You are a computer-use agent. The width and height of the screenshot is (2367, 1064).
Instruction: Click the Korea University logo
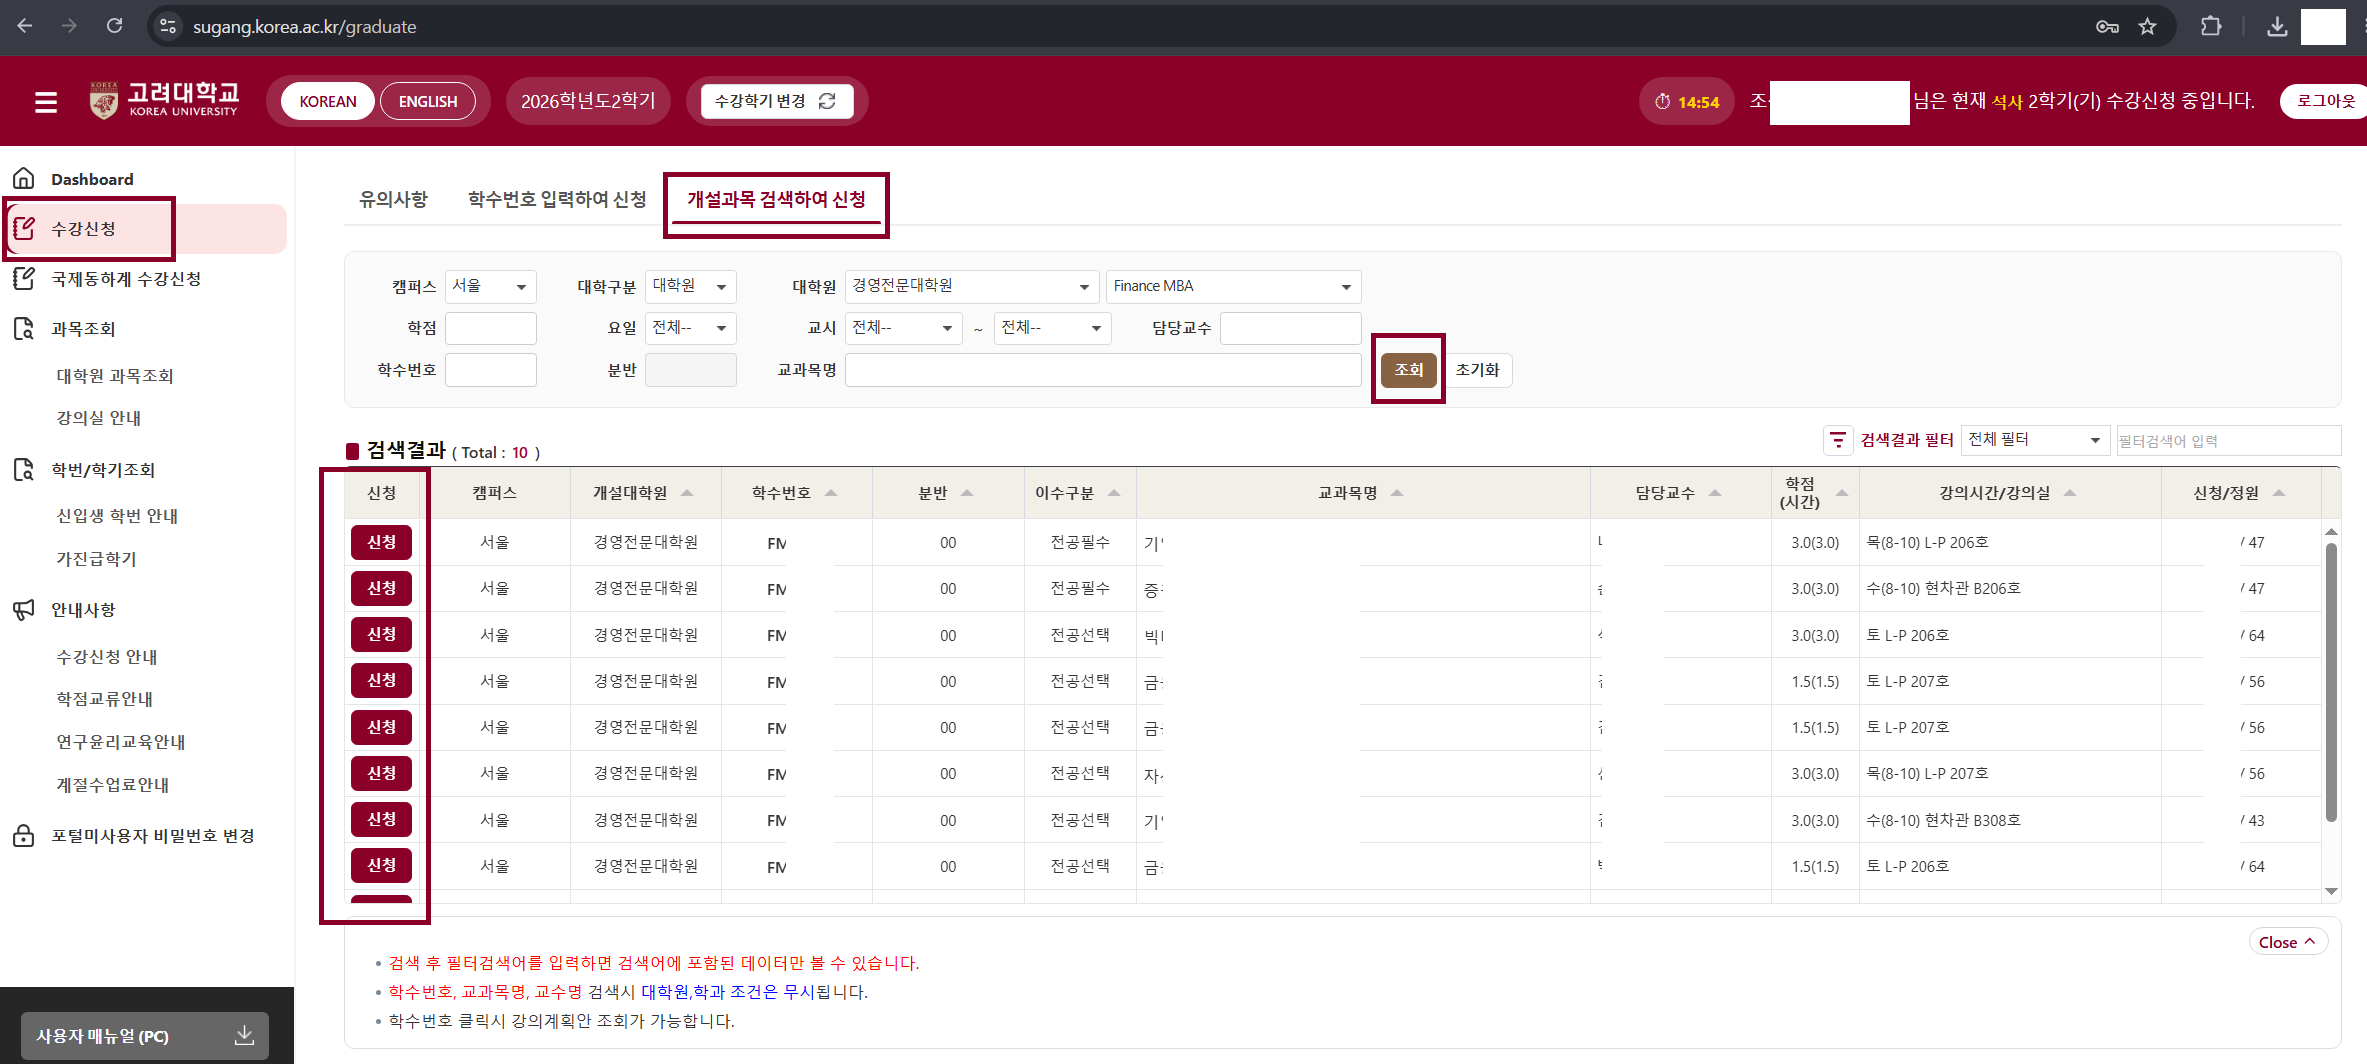(x=164, y=100)
